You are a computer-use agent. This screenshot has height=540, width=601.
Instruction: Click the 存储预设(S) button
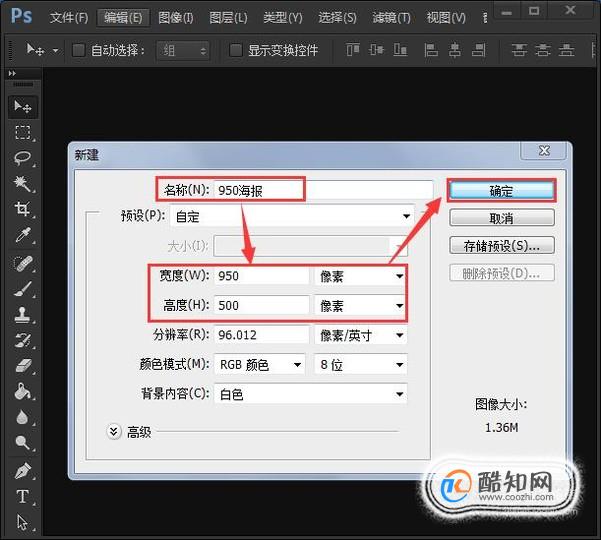pos(502,246)
